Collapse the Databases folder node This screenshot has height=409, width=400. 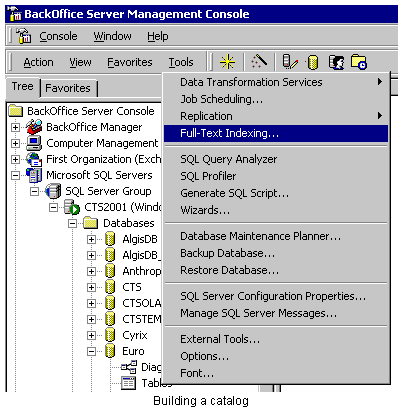pyautogui.click(x=72, y=223)
